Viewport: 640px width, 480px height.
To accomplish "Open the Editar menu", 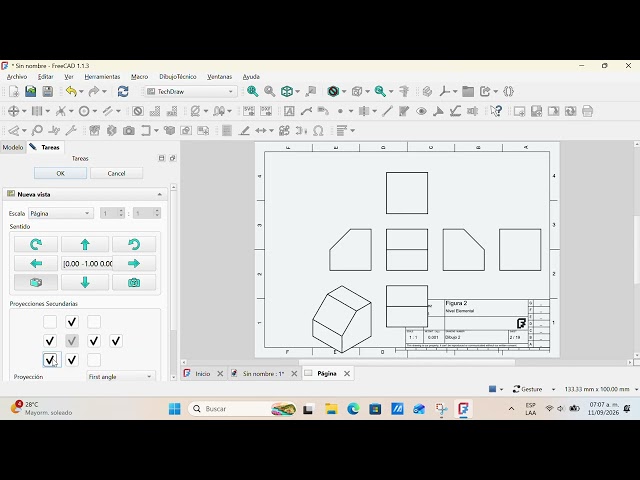I will 45,76.
